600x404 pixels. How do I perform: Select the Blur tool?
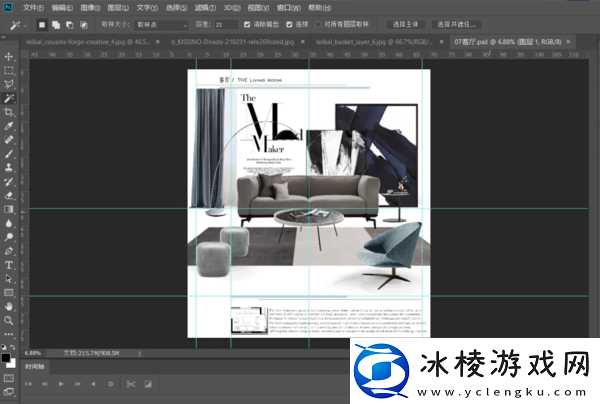[8, 223]
